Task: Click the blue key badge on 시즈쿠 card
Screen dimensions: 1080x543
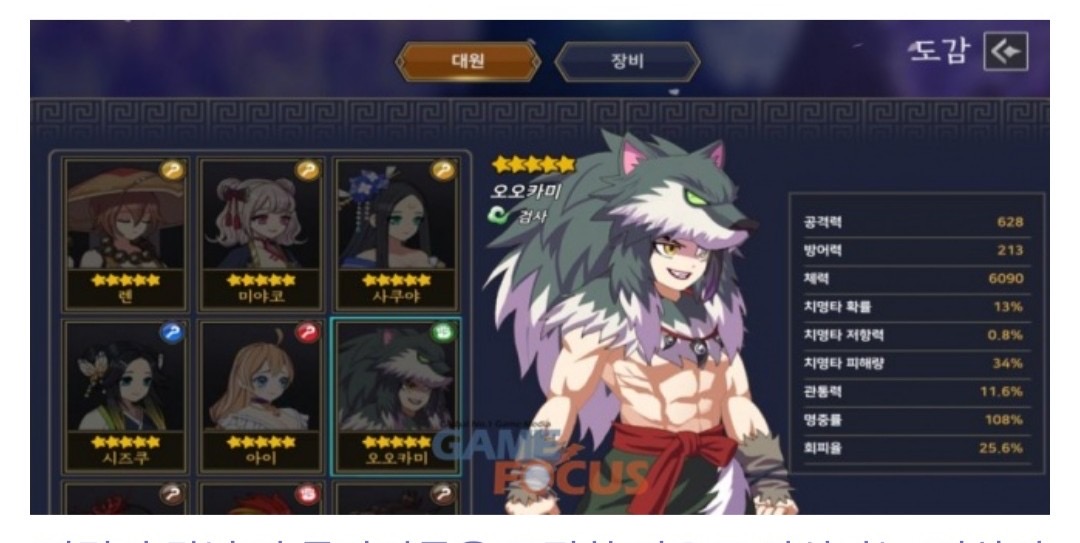Action: tap(172, 334)
